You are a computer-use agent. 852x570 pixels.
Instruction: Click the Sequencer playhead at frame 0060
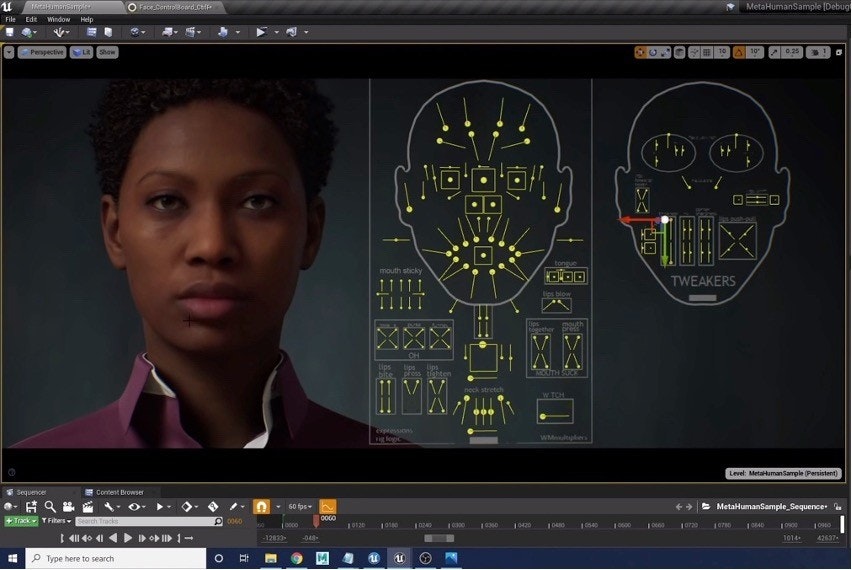tap(316, 521)
